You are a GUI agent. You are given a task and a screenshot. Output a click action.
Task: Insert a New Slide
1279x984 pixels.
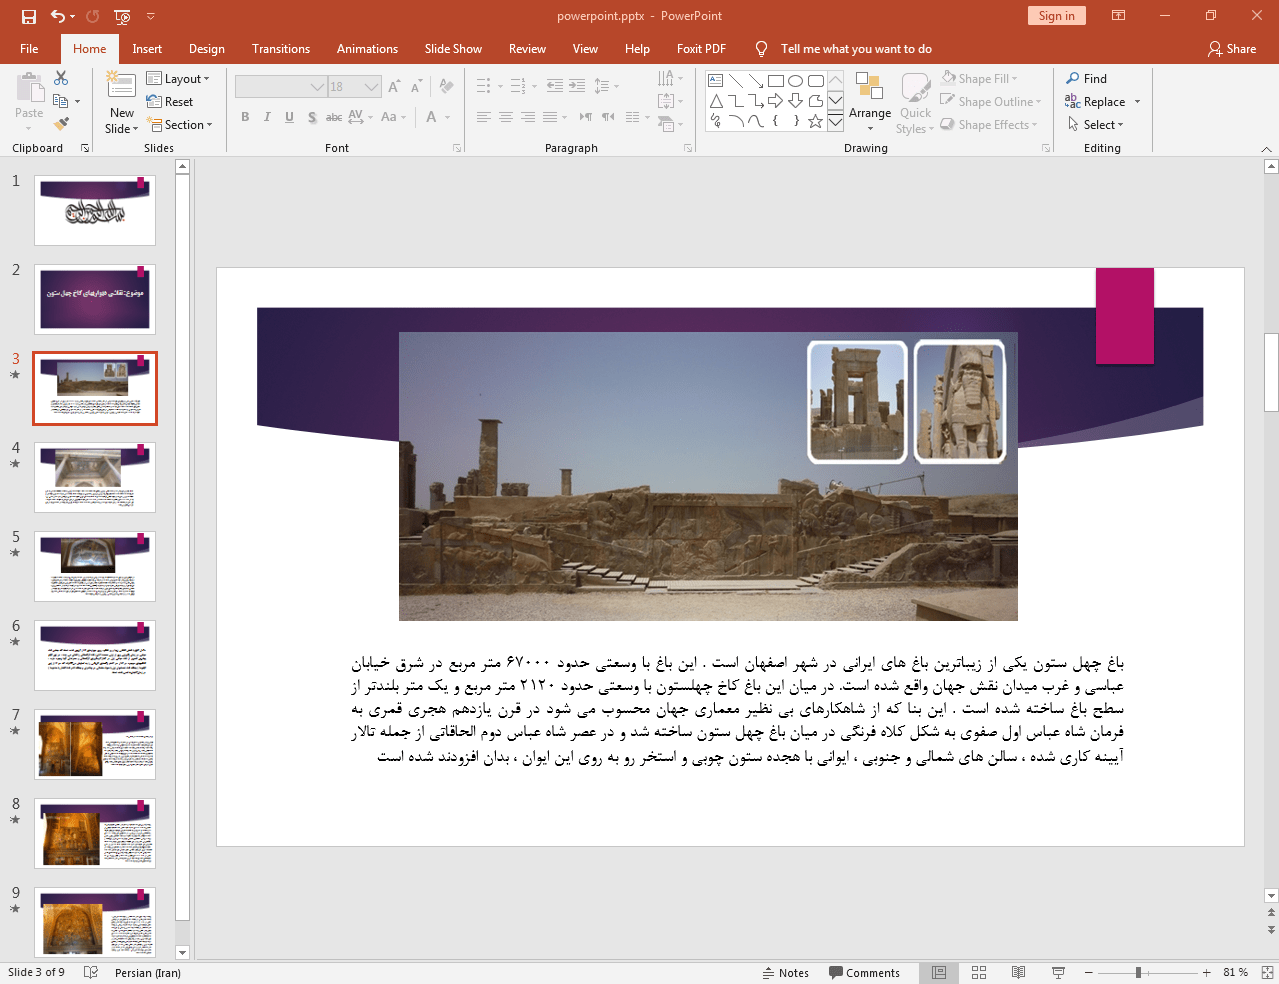(x=121, y=88)
